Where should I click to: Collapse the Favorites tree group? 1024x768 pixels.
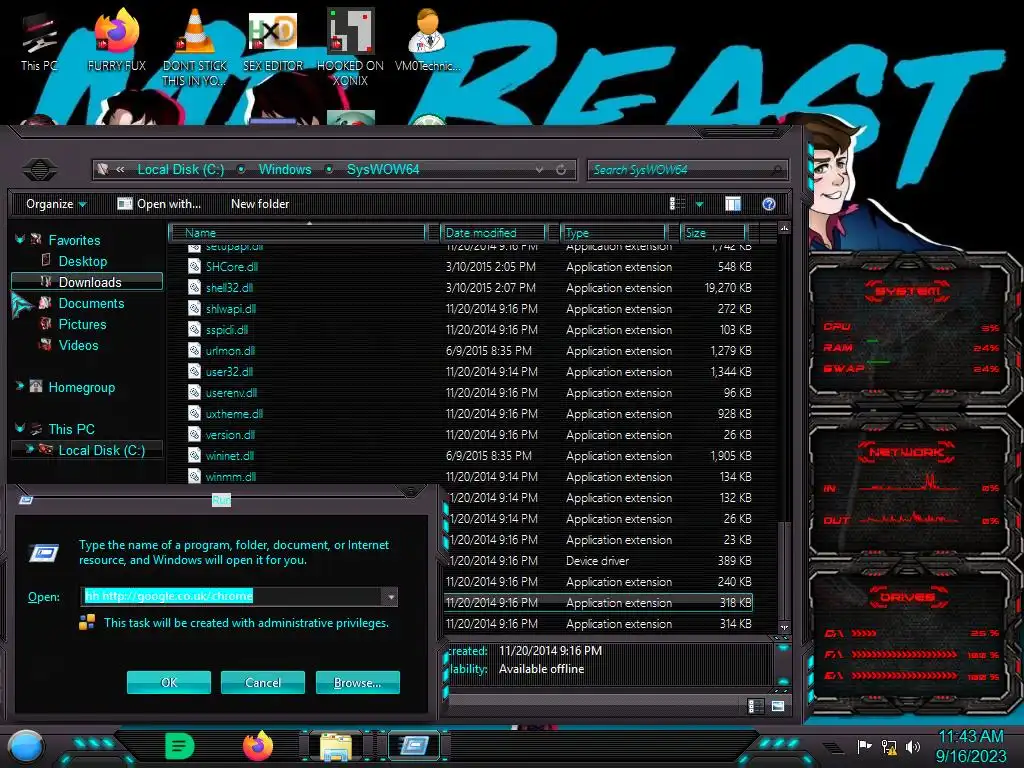click(20, 240)
